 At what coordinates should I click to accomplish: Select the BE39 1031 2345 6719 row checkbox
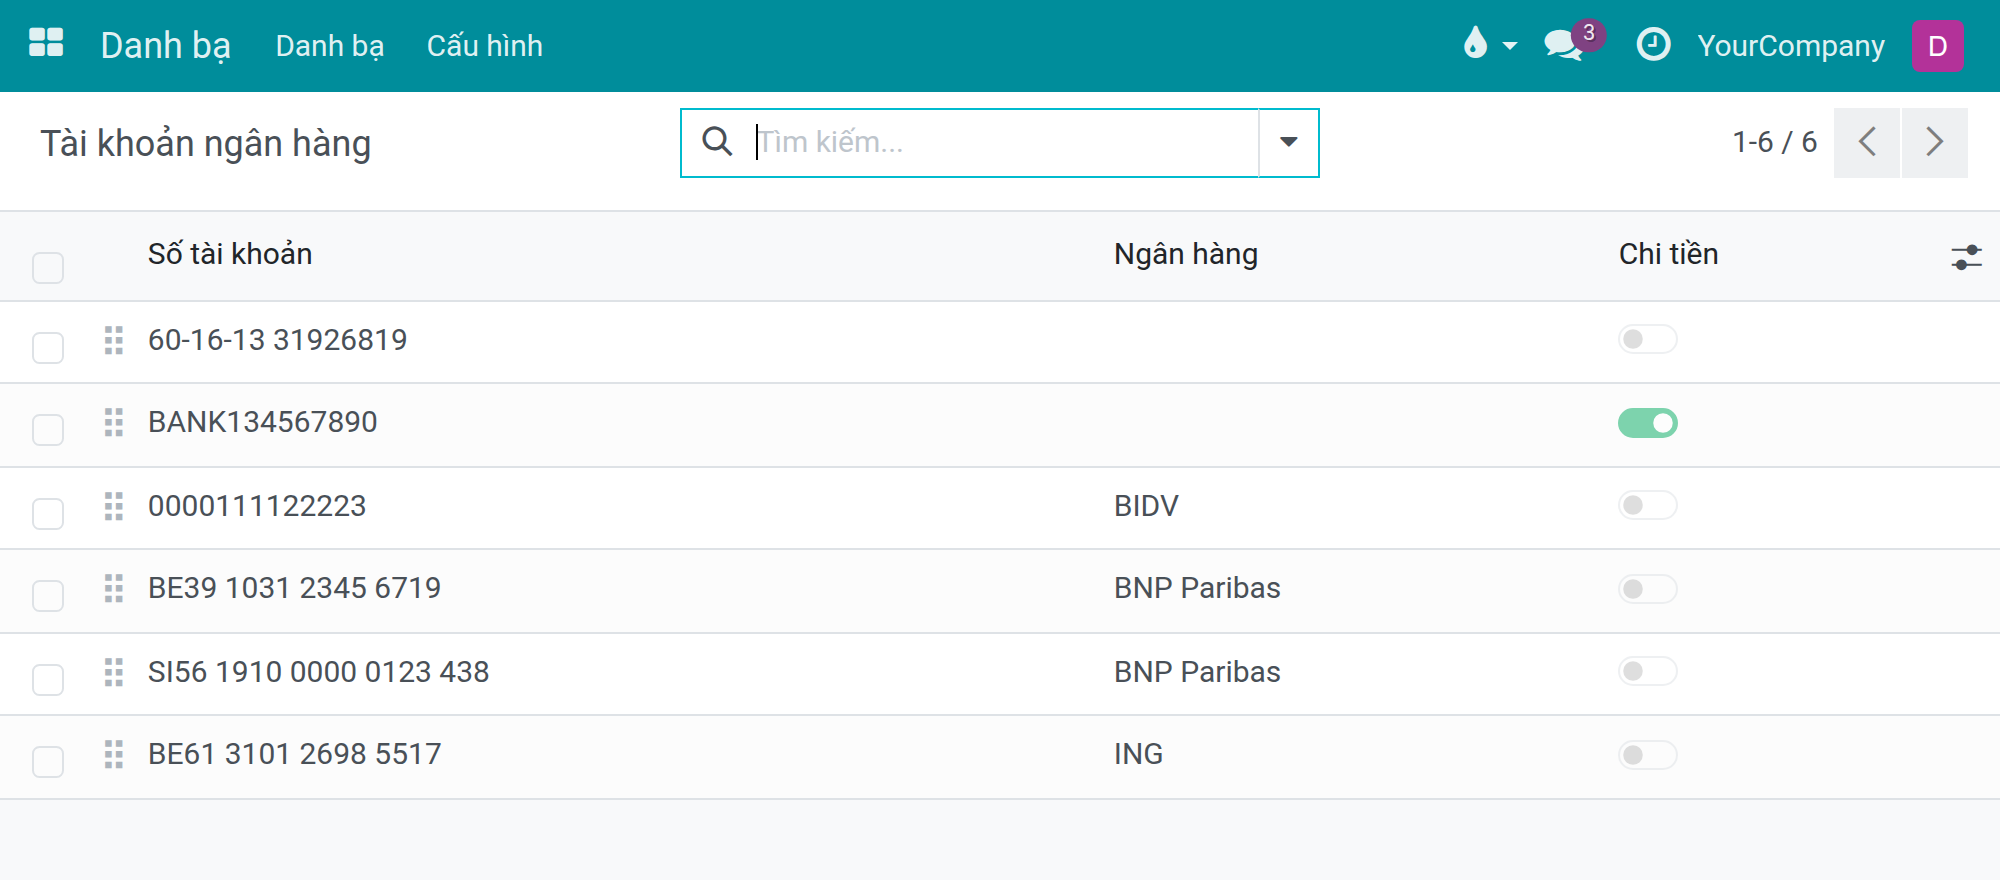coord(48,596)
